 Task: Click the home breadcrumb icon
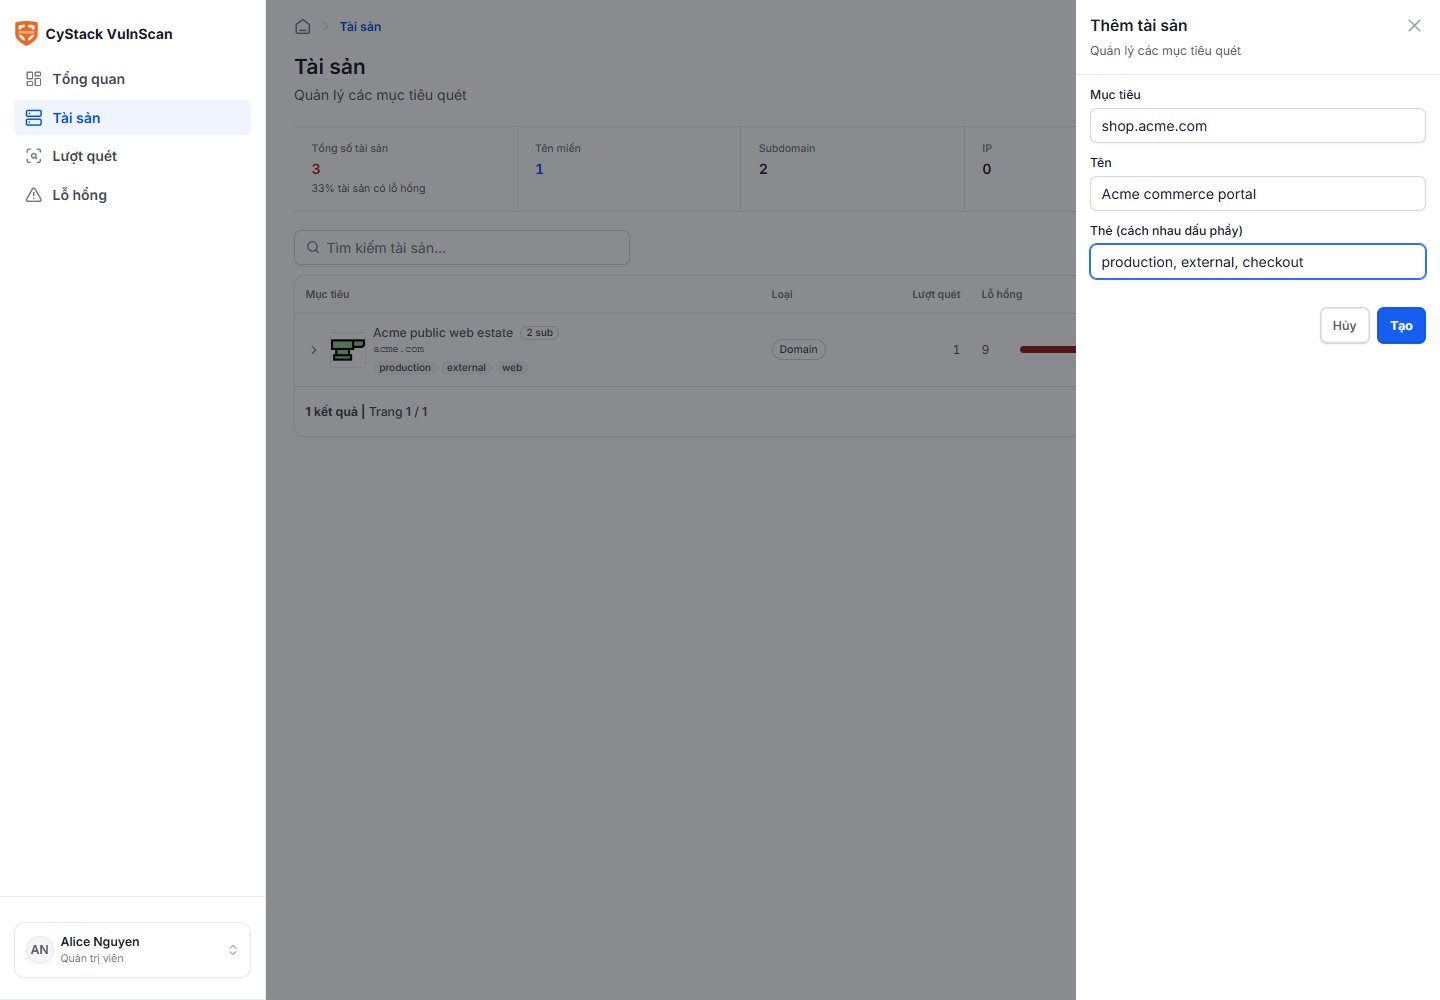point(303,27)
